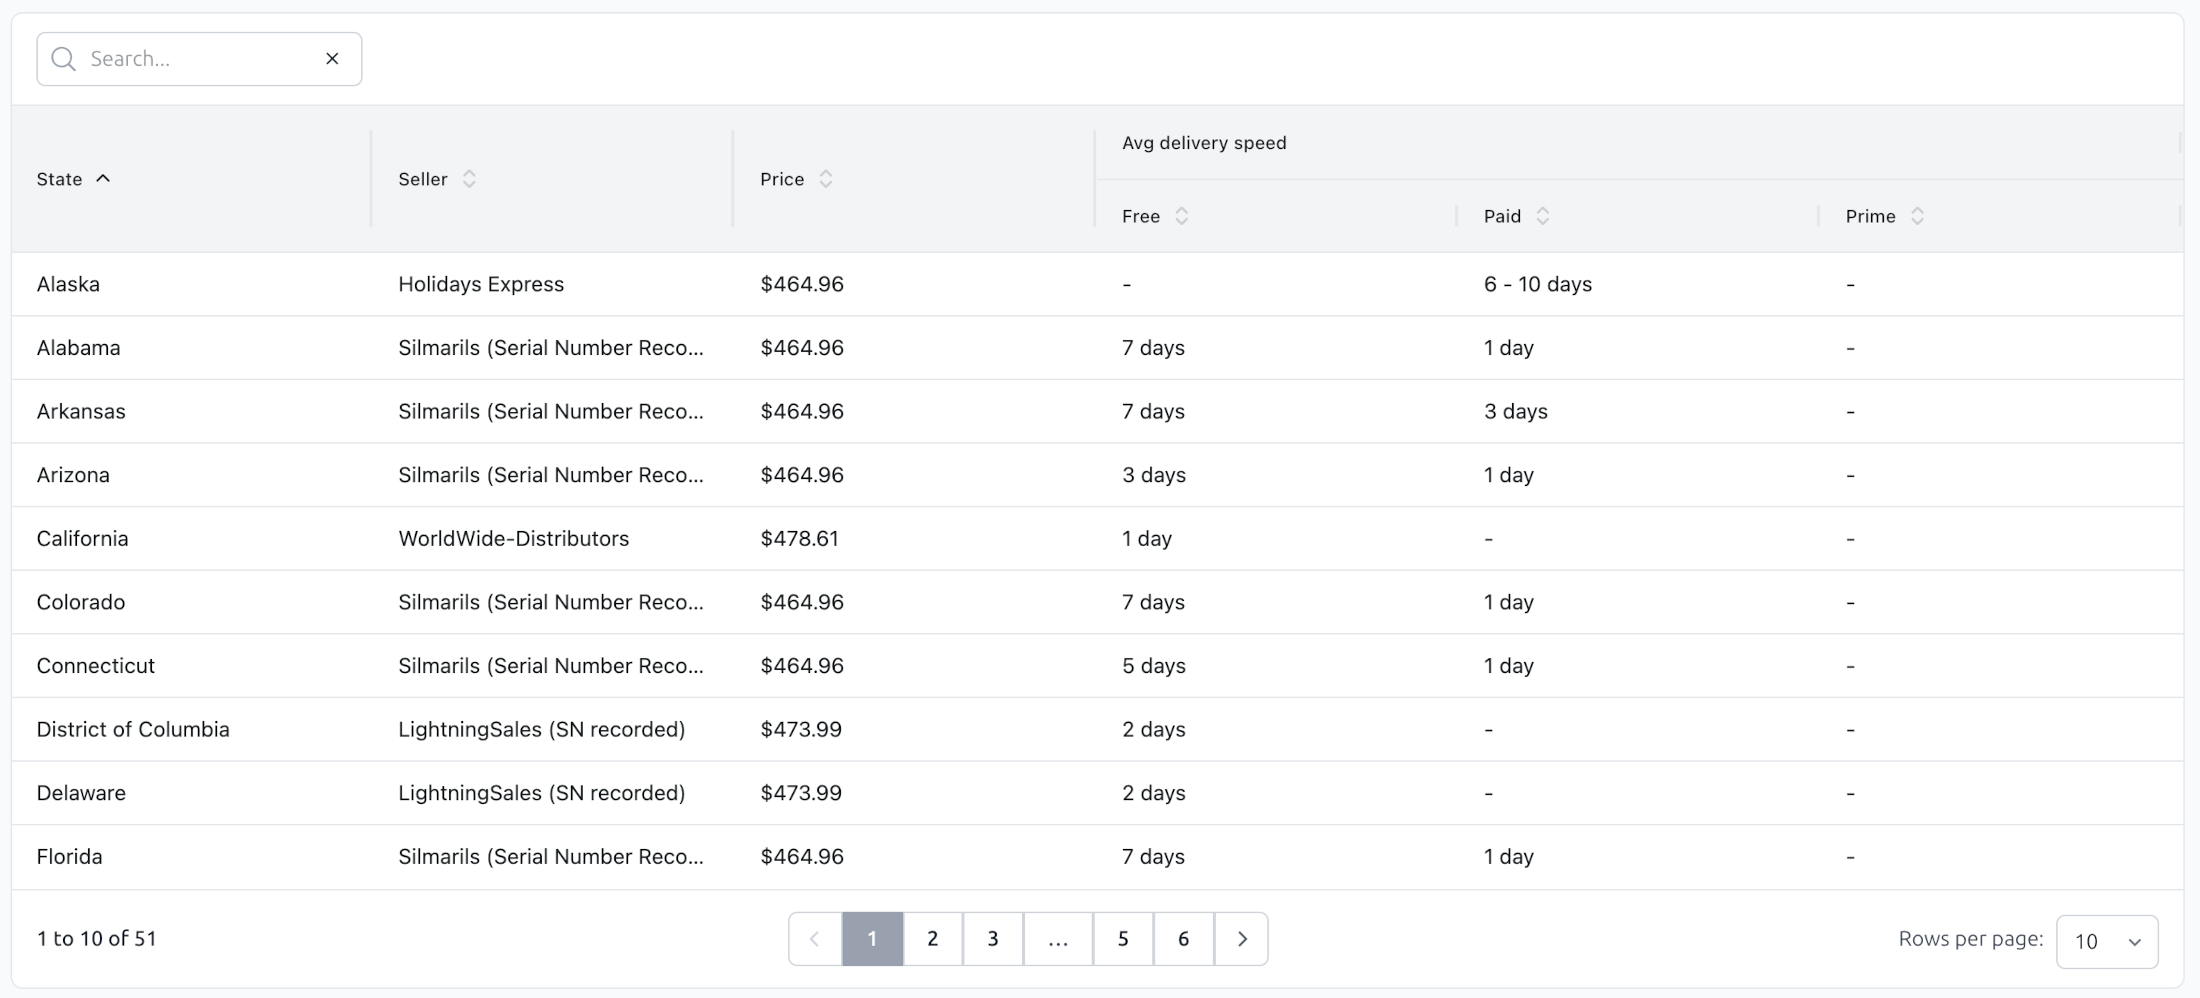Open page 5 of results
Viewport: 2200px width, 998px height.
pyautogui.click(x=1122, y=939)
